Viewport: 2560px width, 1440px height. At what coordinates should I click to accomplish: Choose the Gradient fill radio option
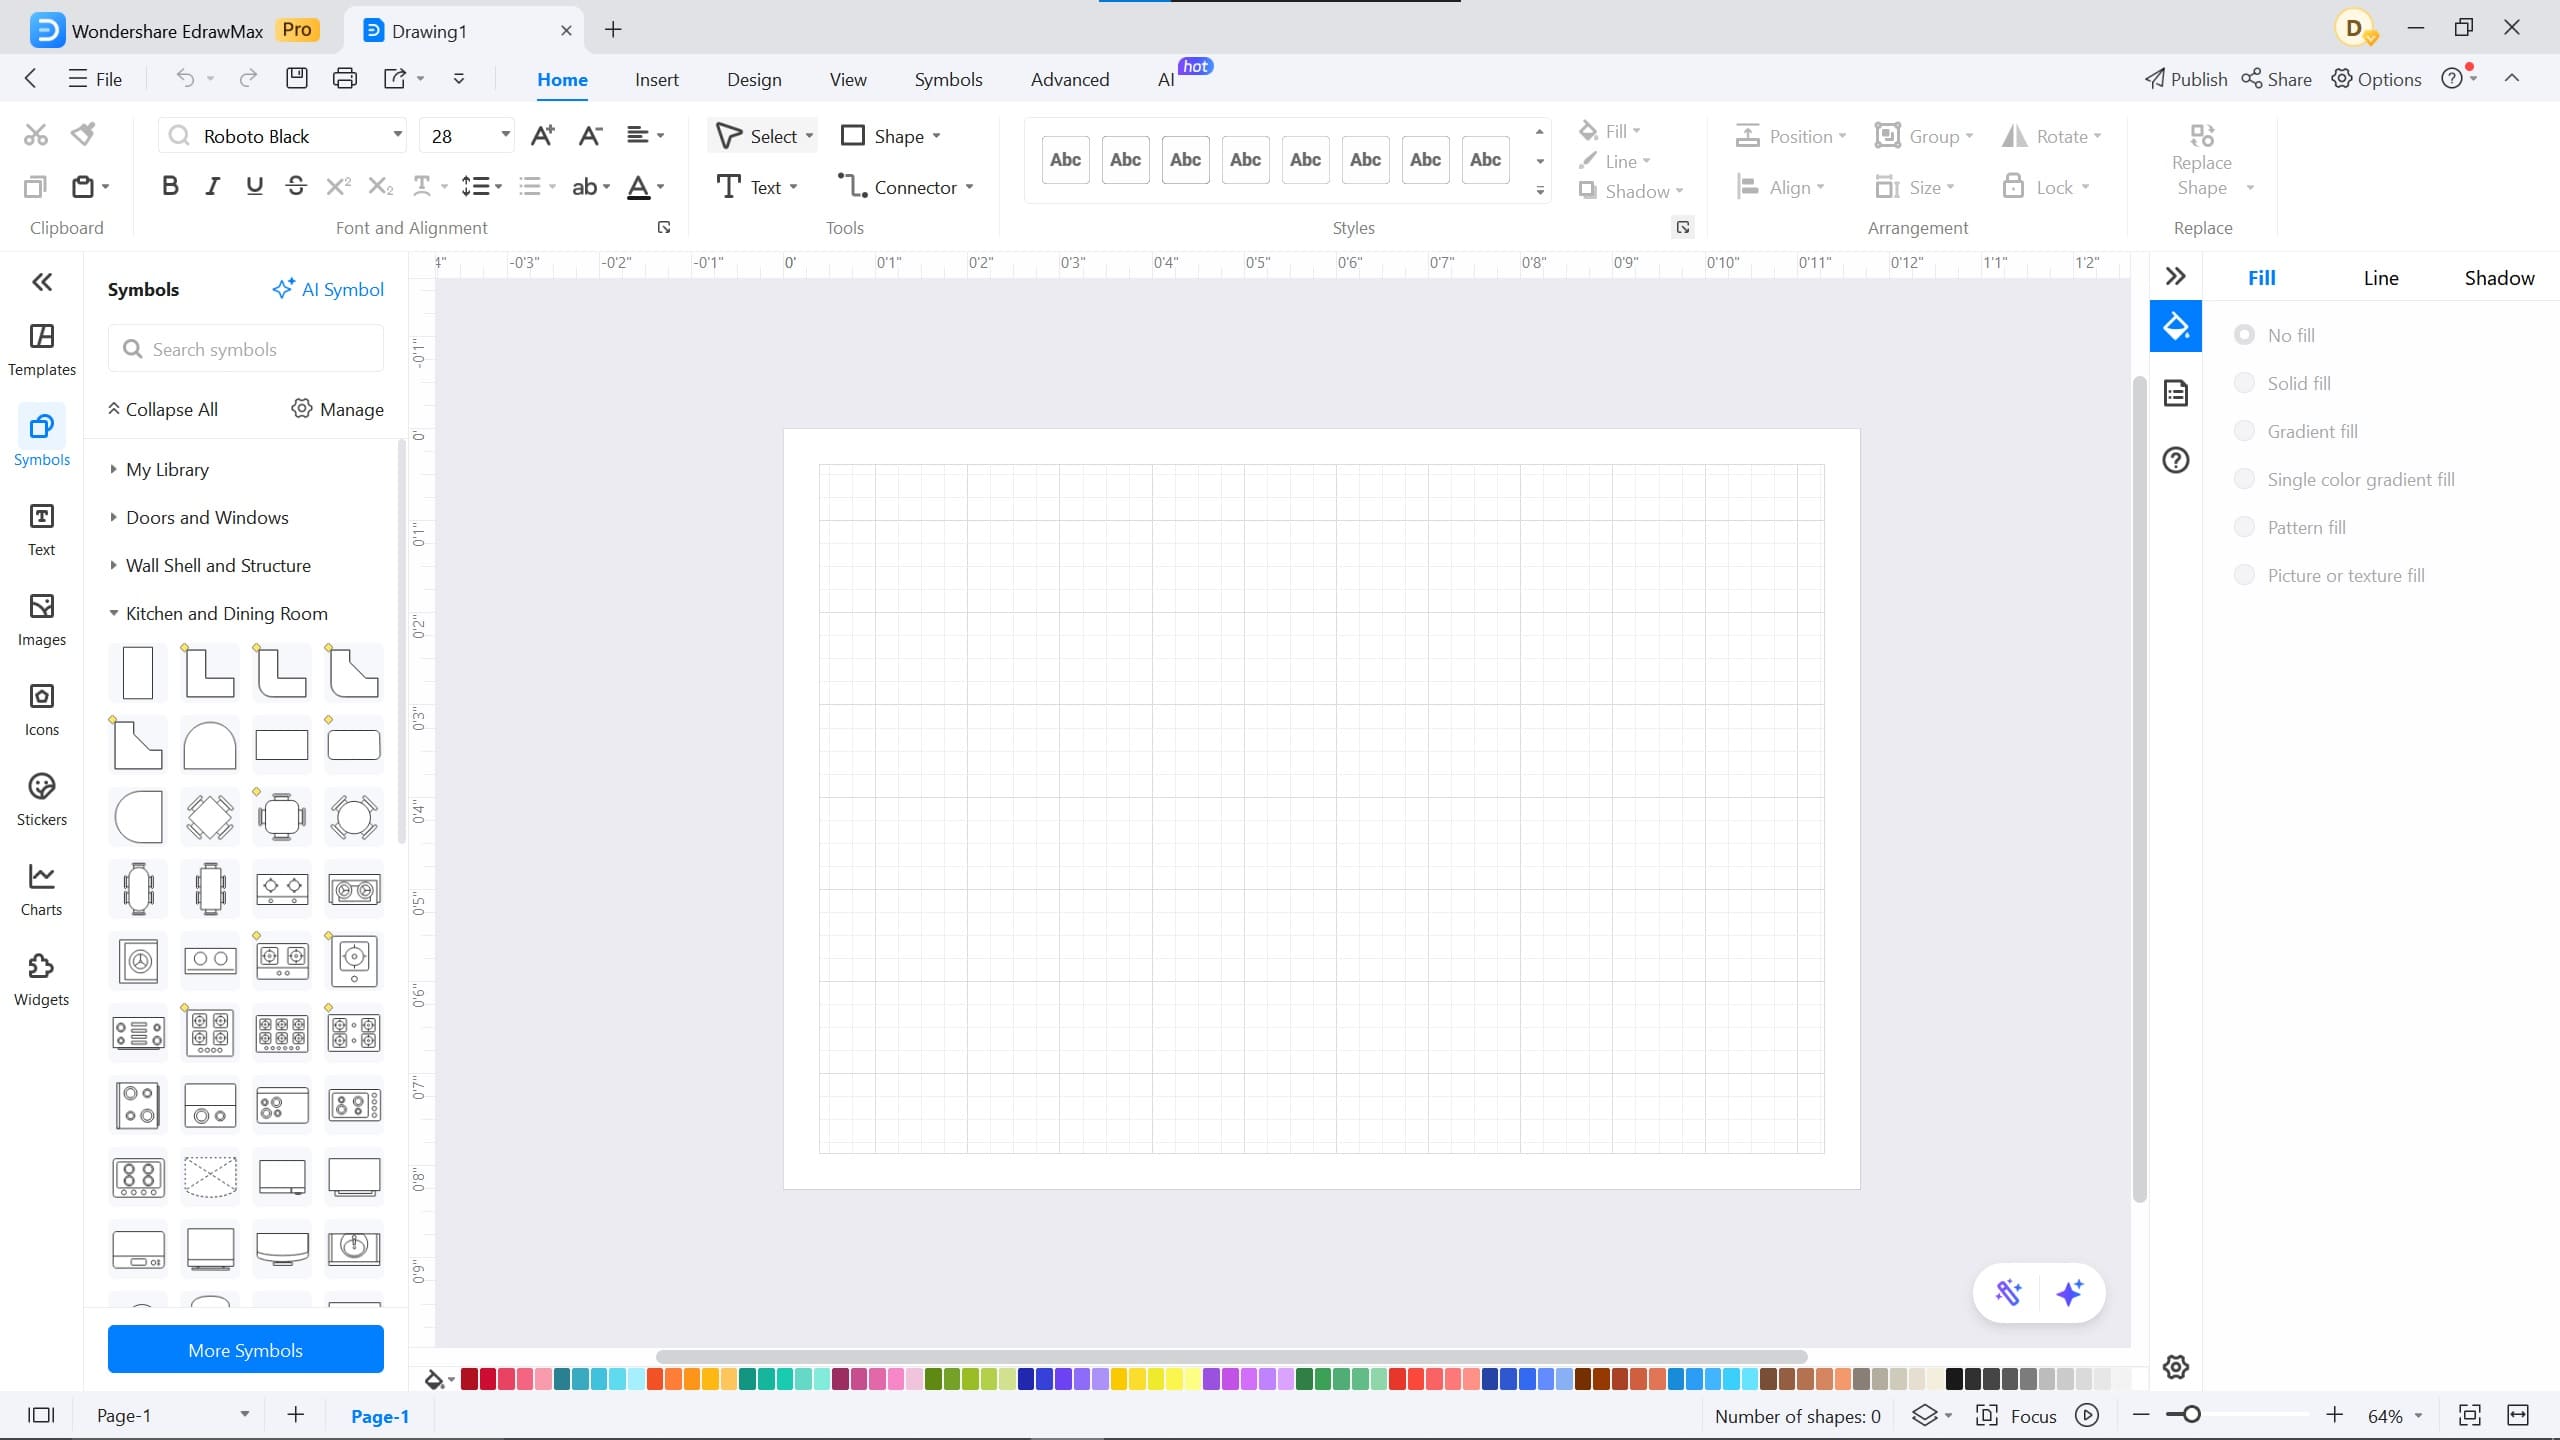click(2244, 431)
